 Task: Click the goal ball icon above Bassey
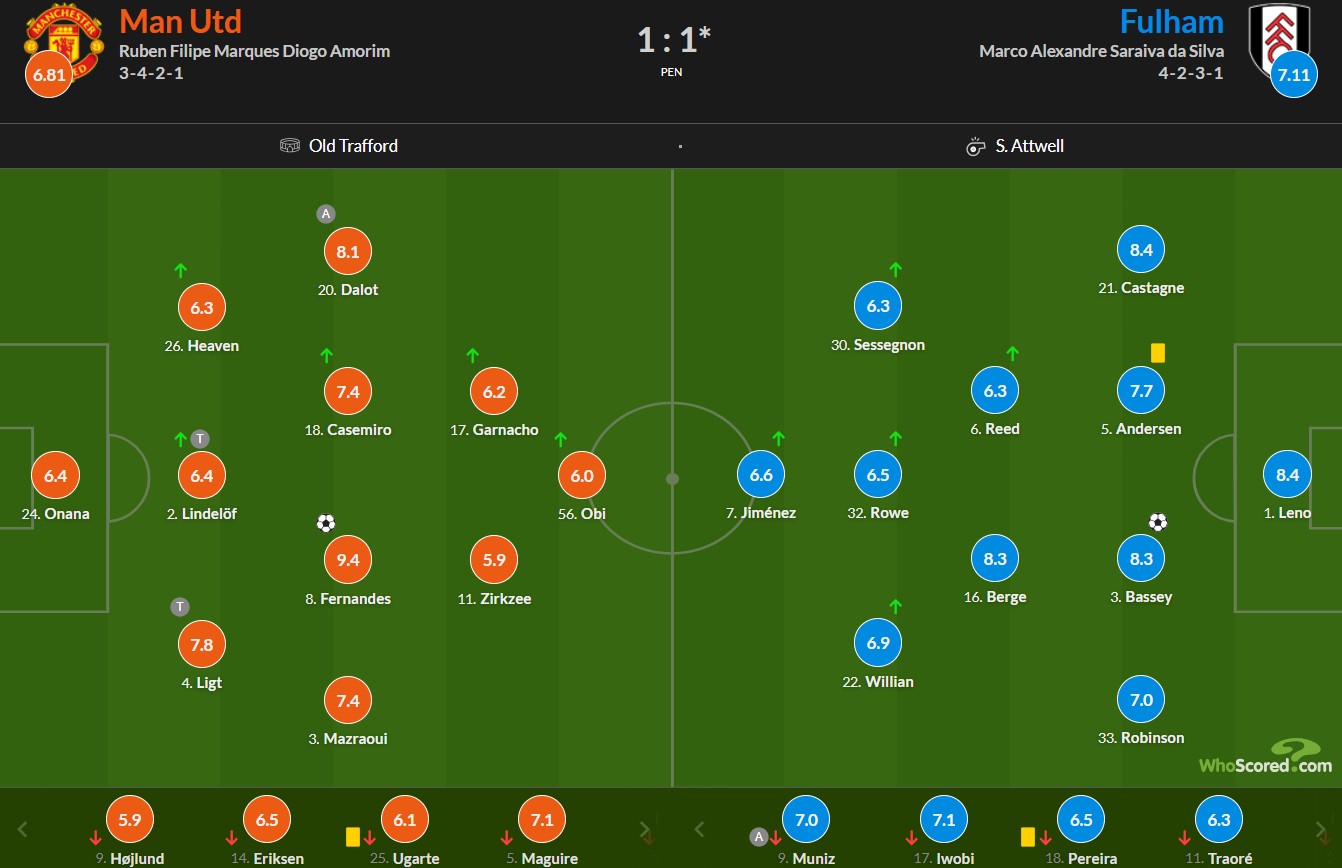1158,522
